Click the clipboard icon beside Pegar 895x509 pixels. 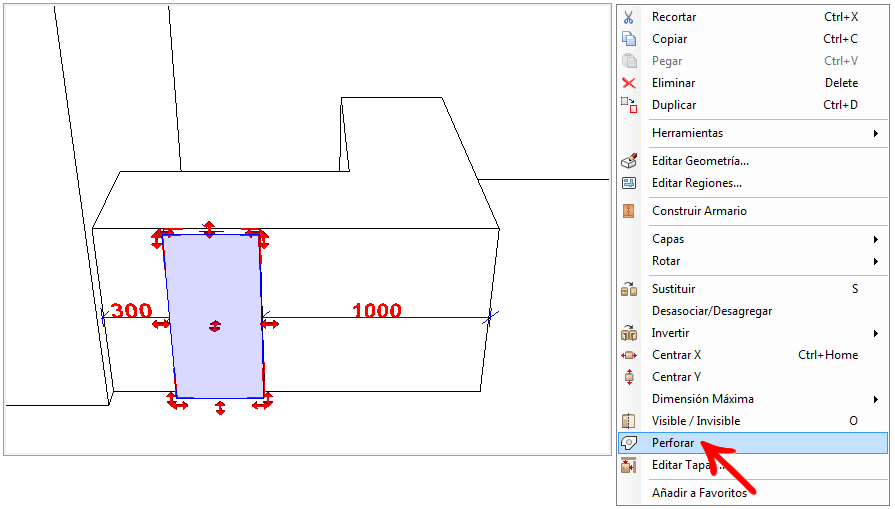coord(628,60)
